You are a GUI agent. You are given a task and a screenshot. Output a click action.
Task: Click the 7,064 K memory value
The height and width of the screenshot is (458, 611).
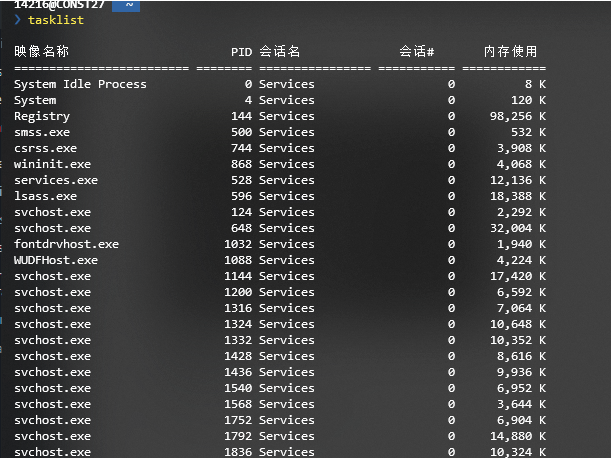(521, 308)
